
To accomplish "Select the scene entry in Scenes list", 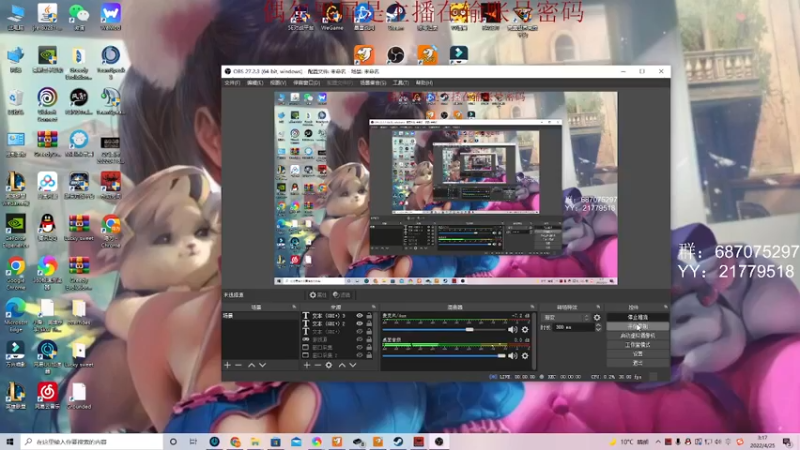I will coord(260,316).
